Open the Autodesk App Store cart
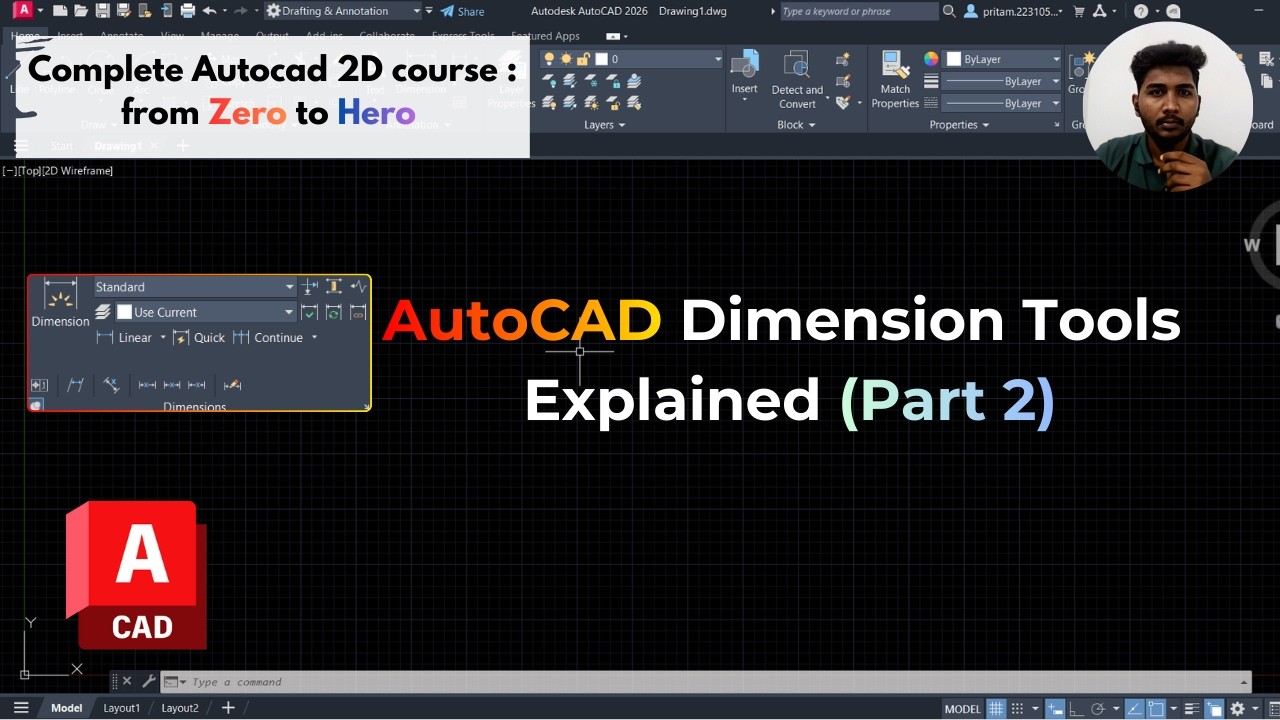1280x720 pixels. (x=1078, y=11)
